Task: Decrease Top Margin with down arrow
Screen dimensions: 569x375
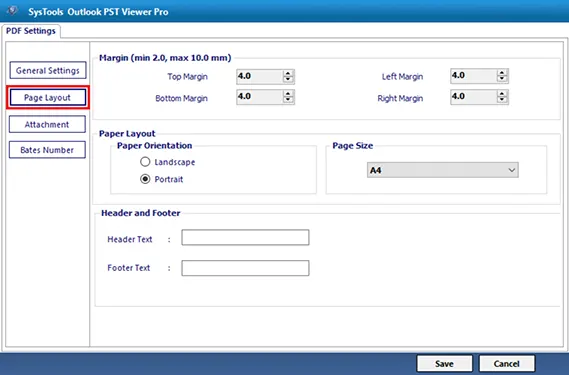Action: (288, 80)
